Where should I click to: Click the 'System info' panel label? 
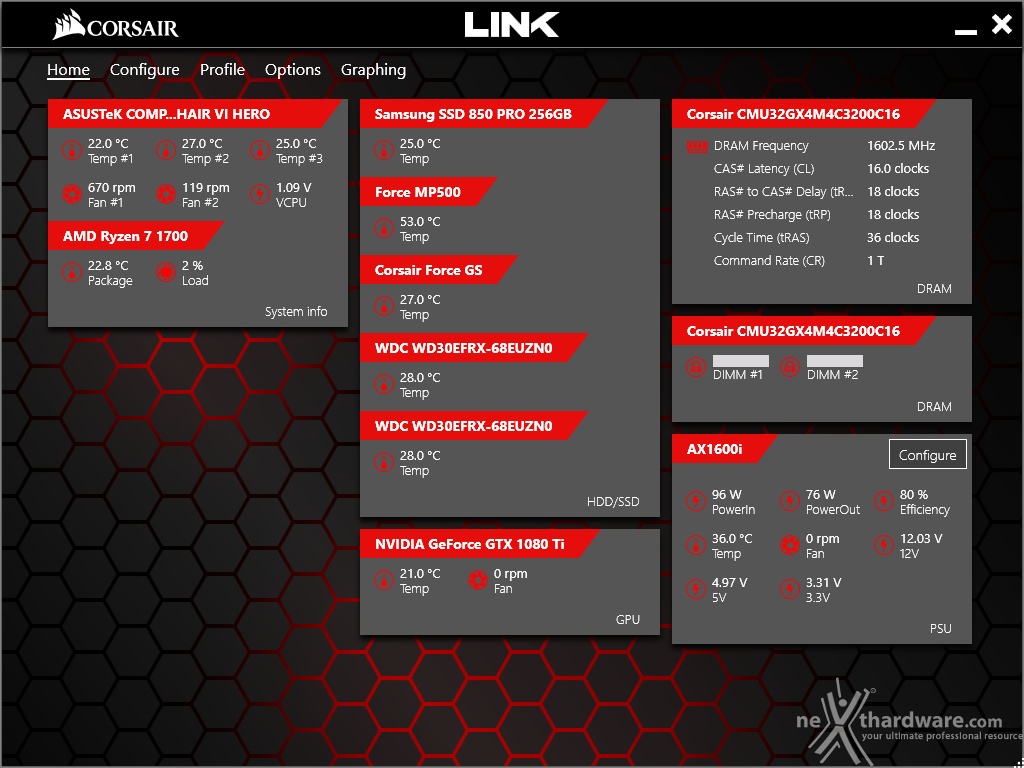296,312
